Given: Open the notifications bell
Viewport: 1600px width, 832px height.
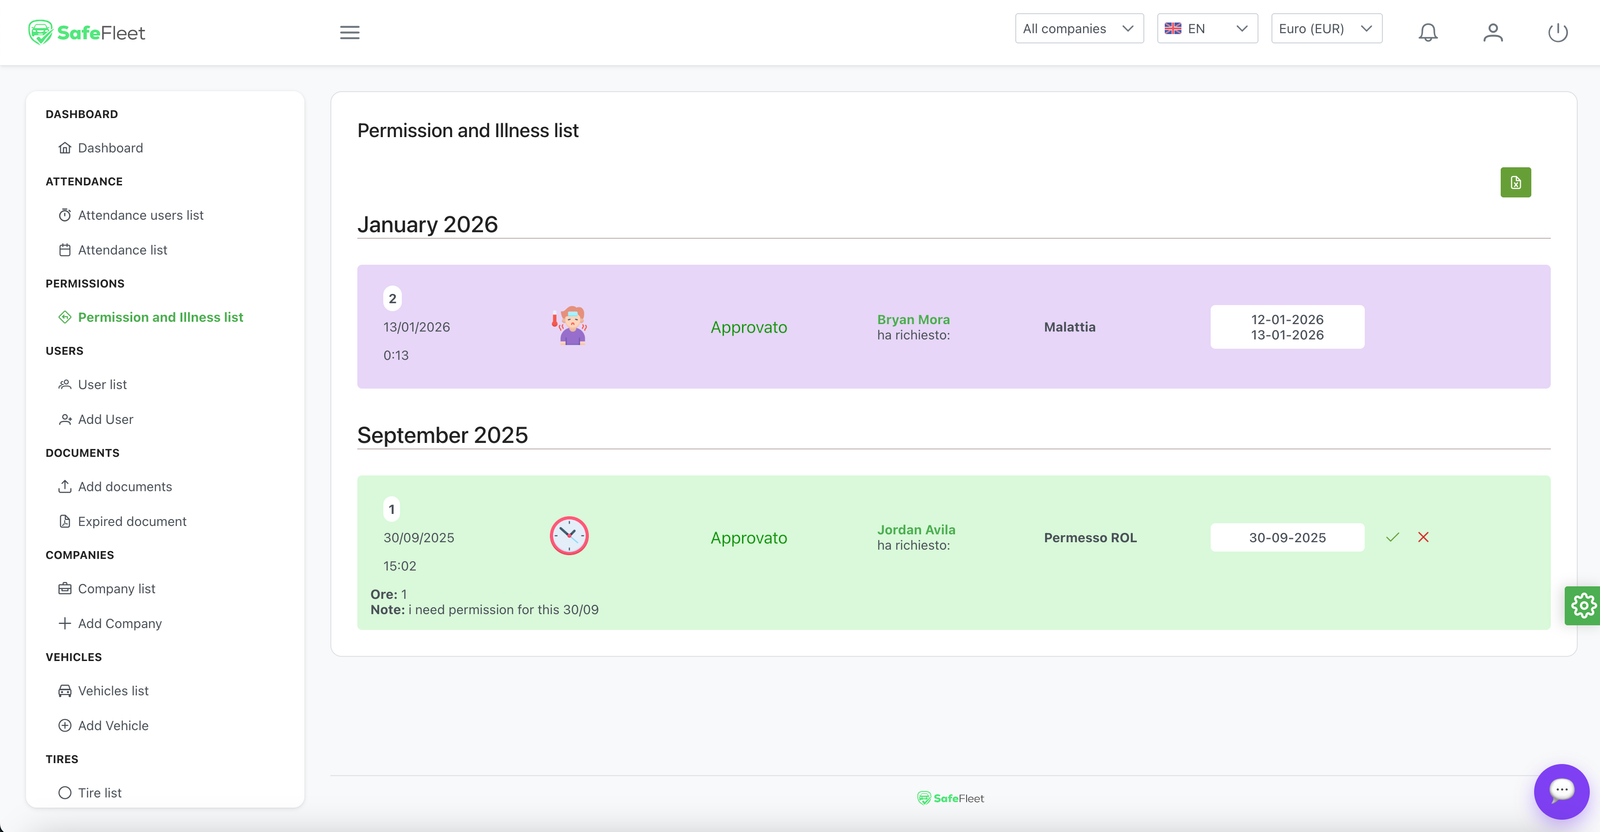Looking at the screenshot, I should pyautogui.click(x=1428, y=33).
